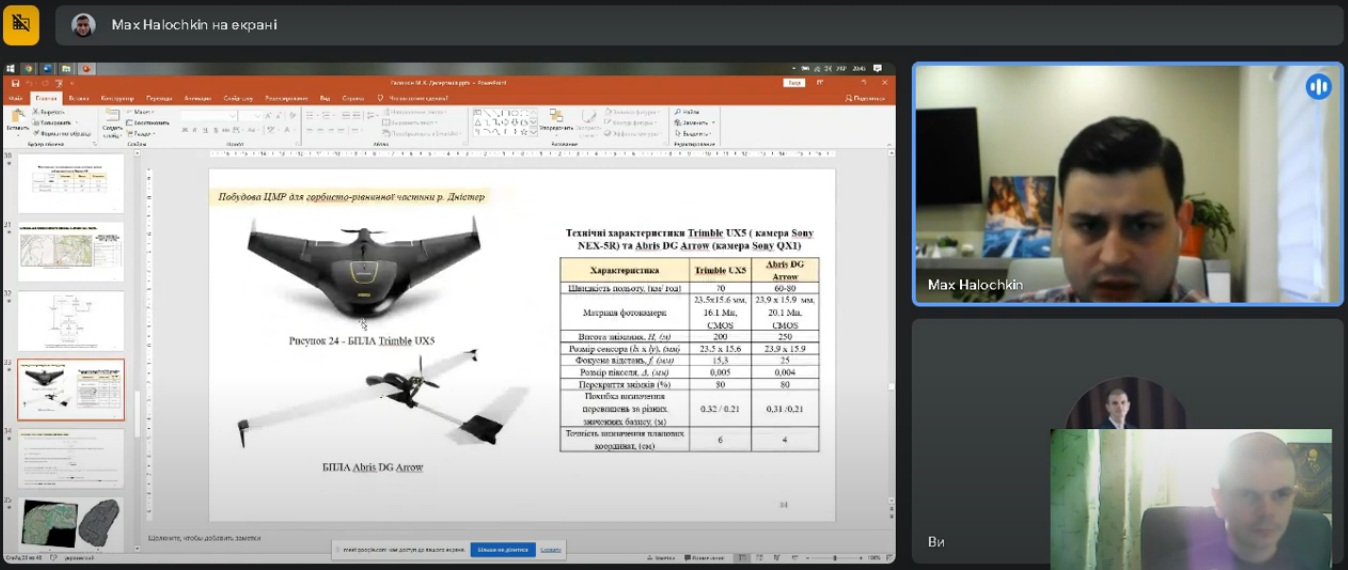Viewport: 1348px width, 570px height.
Task: Click the Undo arrow in quick access toolbar
Action: 29,83
